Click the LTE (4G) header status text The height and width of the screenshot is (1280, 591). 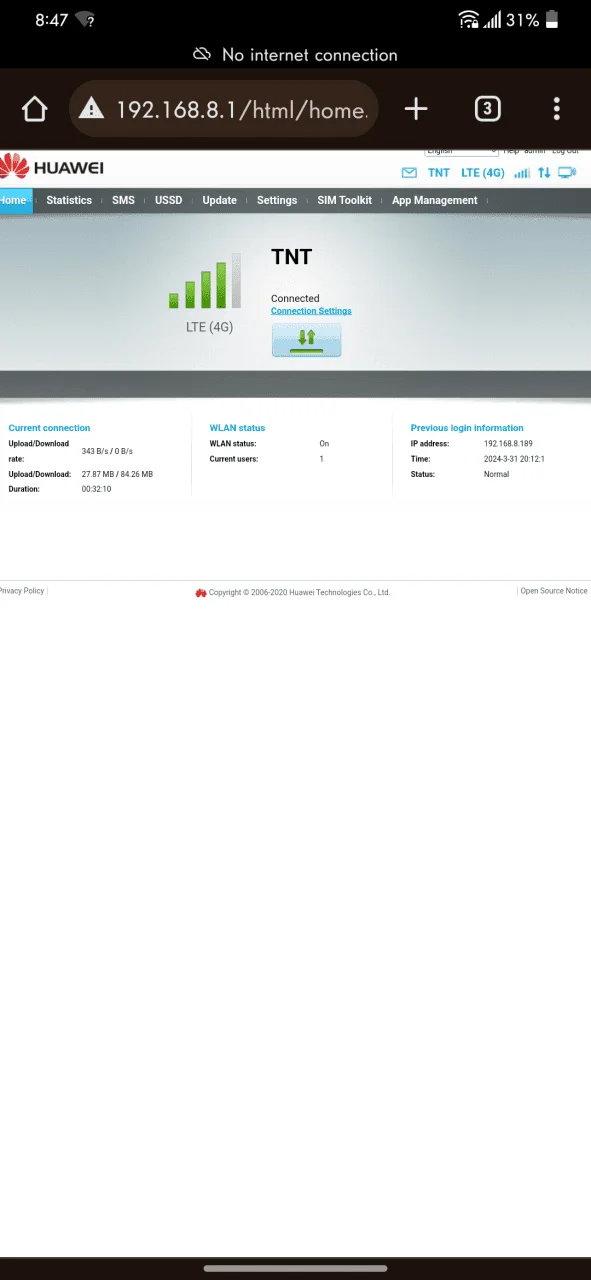click(x=483, y=173)
